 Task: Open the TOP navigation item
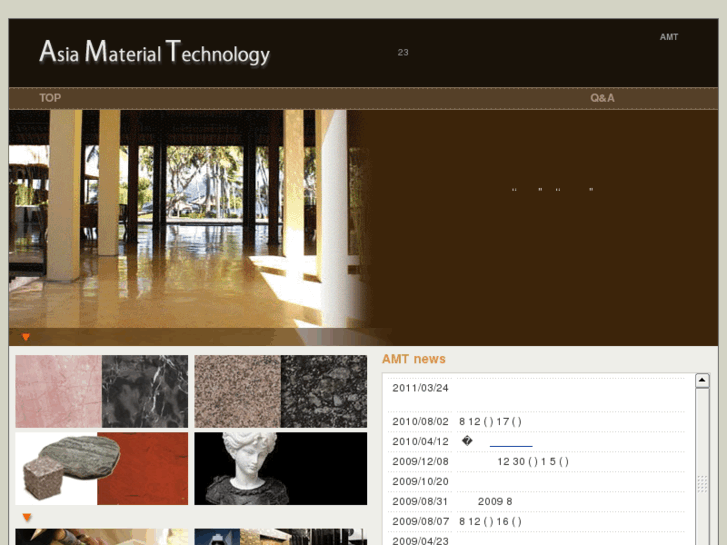pyautogui.click(x=50, y=98)
